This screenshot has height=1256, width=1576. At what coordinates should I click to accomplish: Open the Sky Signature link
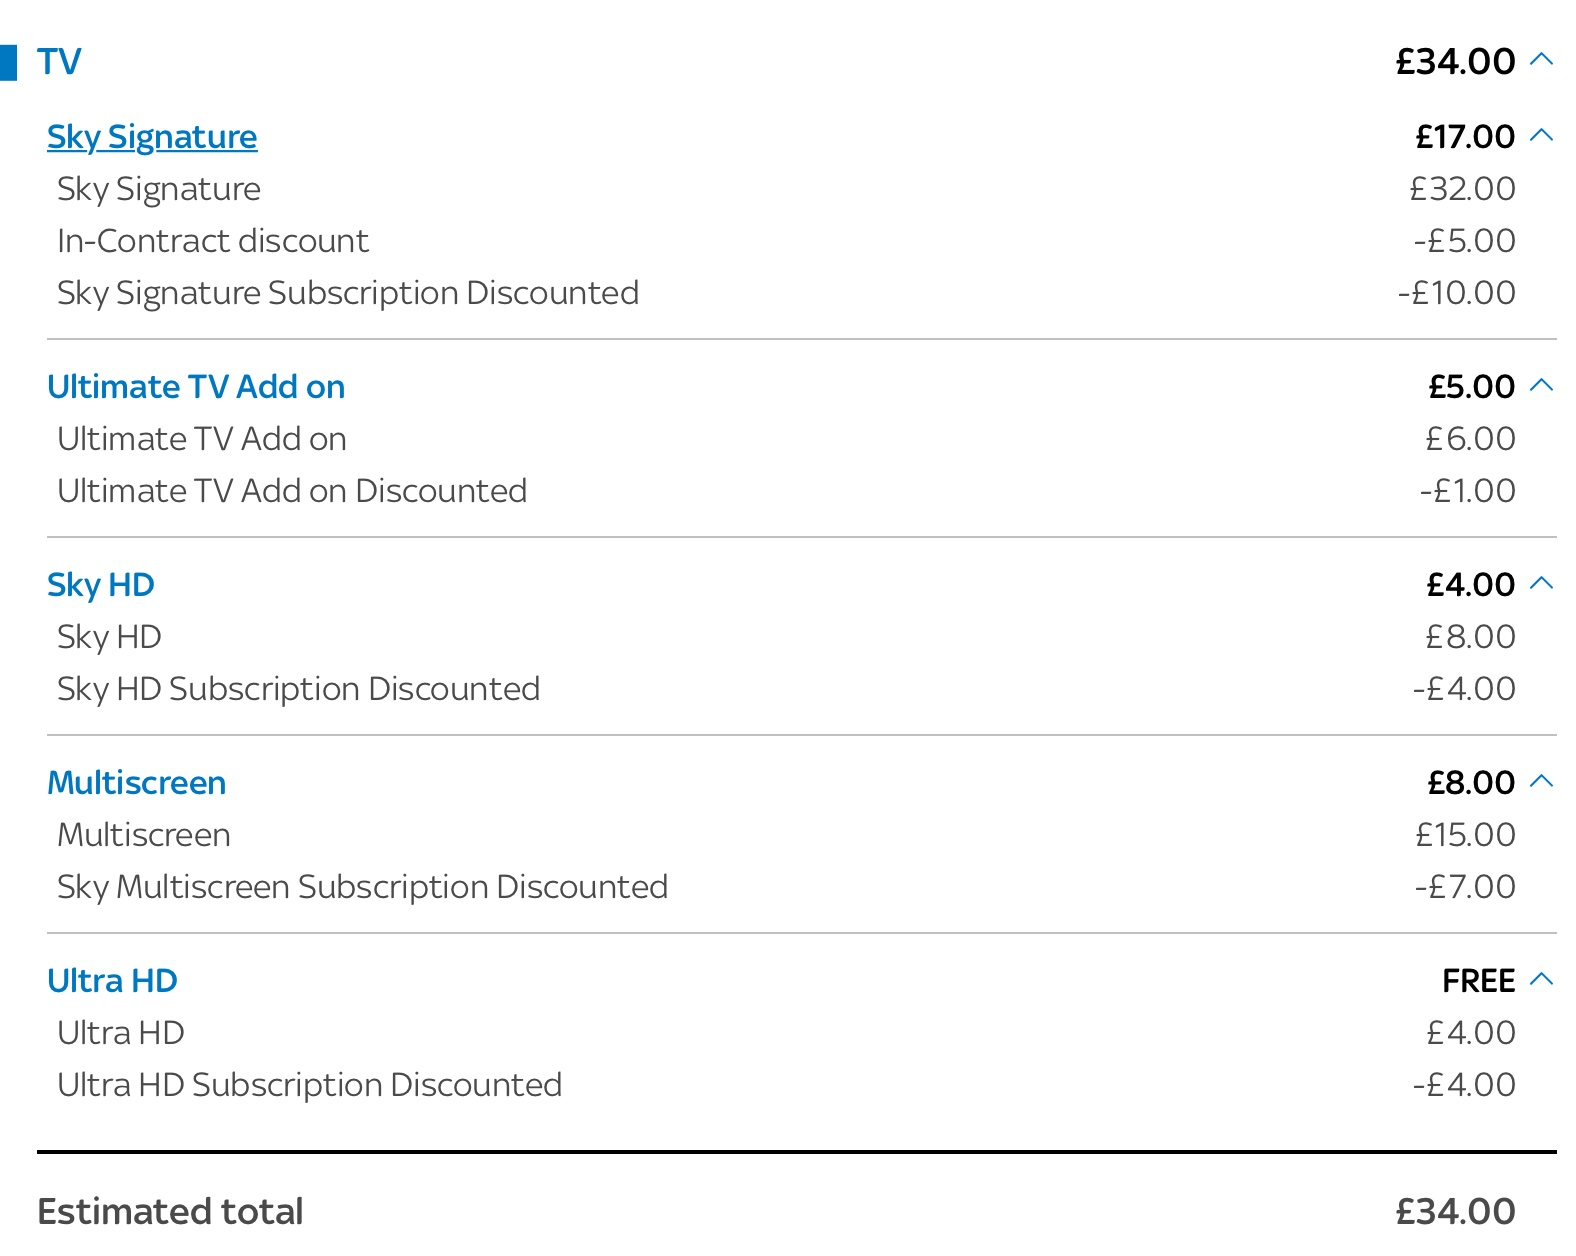(152, 137)
